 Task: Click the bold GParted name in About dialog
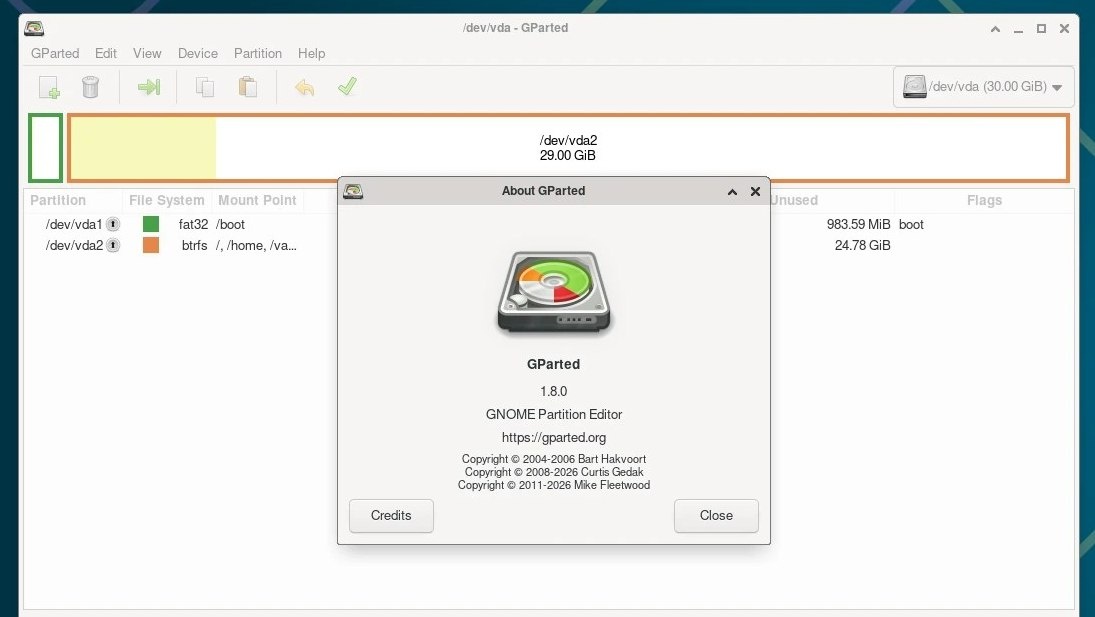point(554,364)
